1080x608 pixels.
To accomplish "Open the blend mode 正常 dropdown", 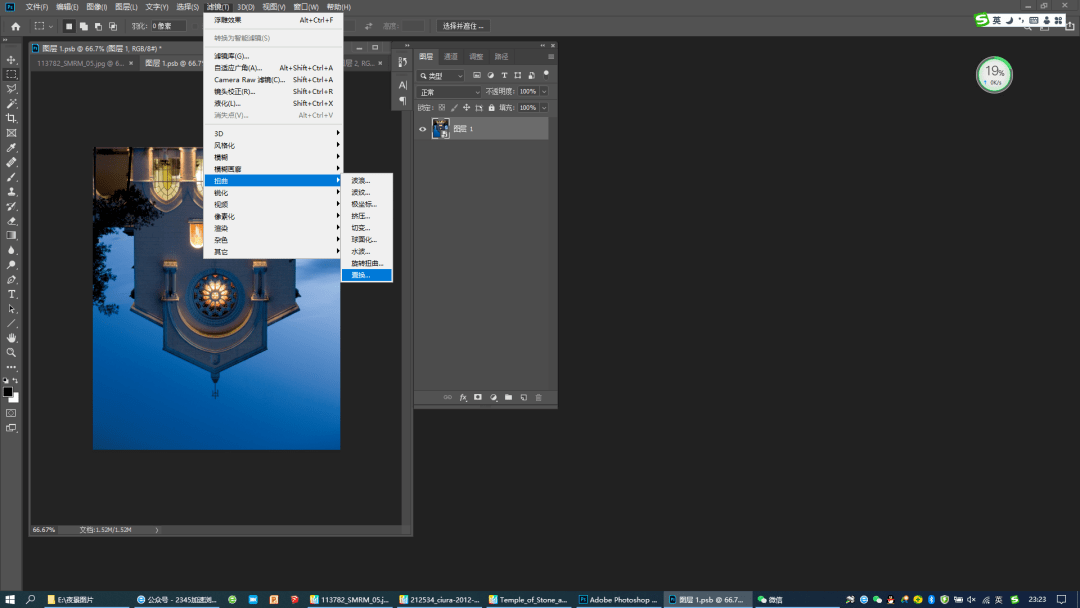I will [x=449, y=92].
